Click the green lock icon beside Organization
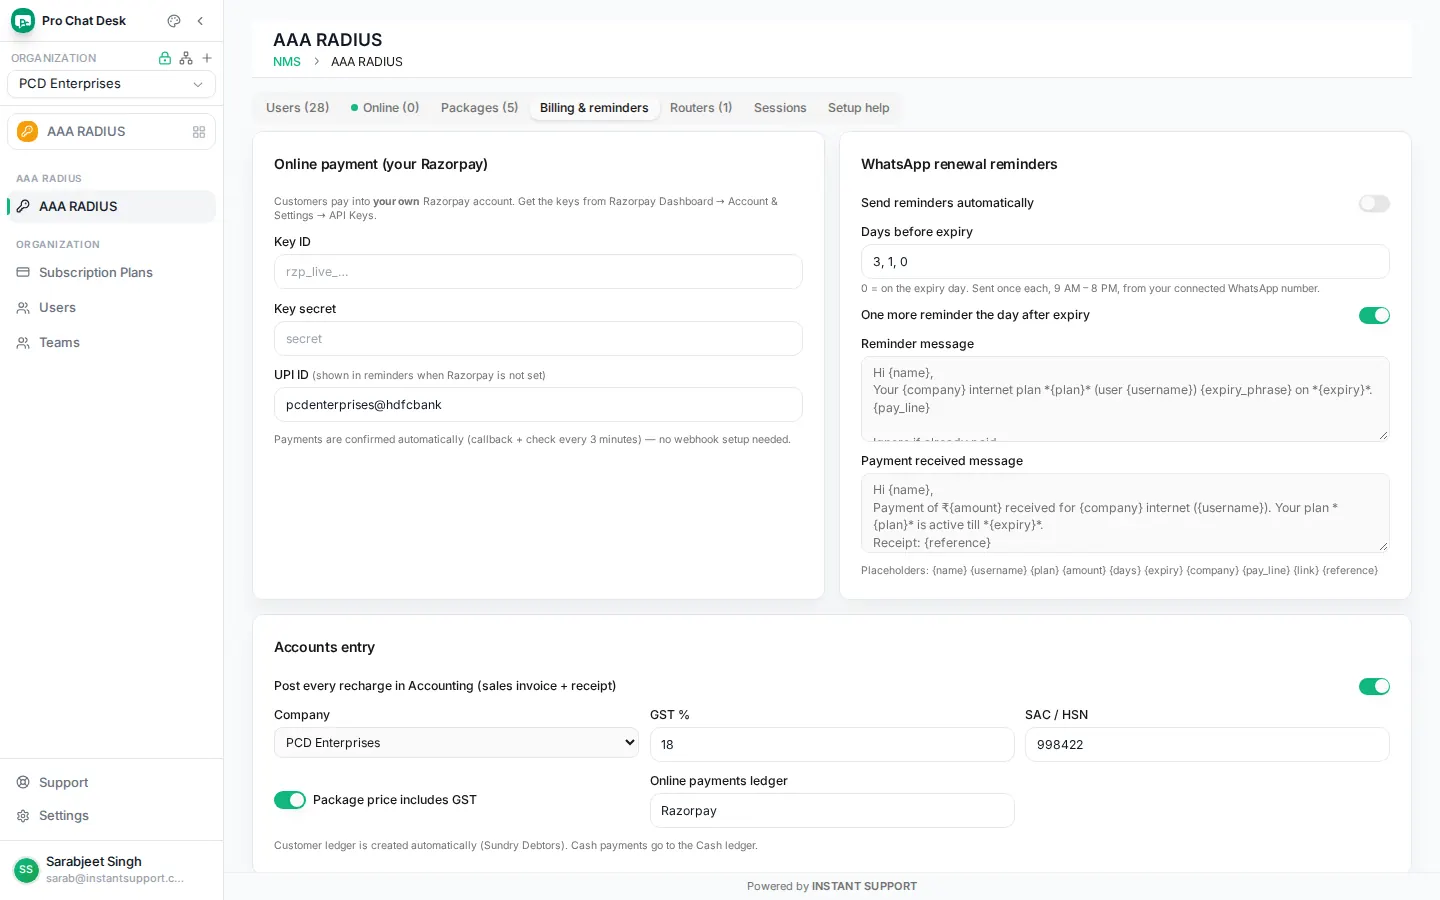Image resolution: width=1440 pixels, height=900 pixels. pos(165,58)
